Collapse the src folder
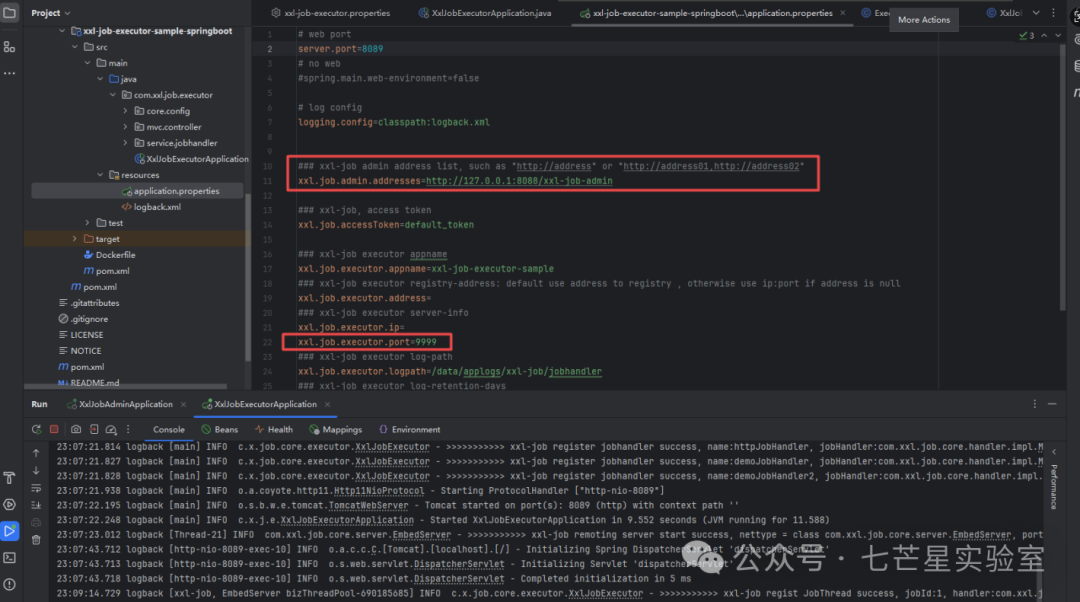 click(x=74, y=47)
